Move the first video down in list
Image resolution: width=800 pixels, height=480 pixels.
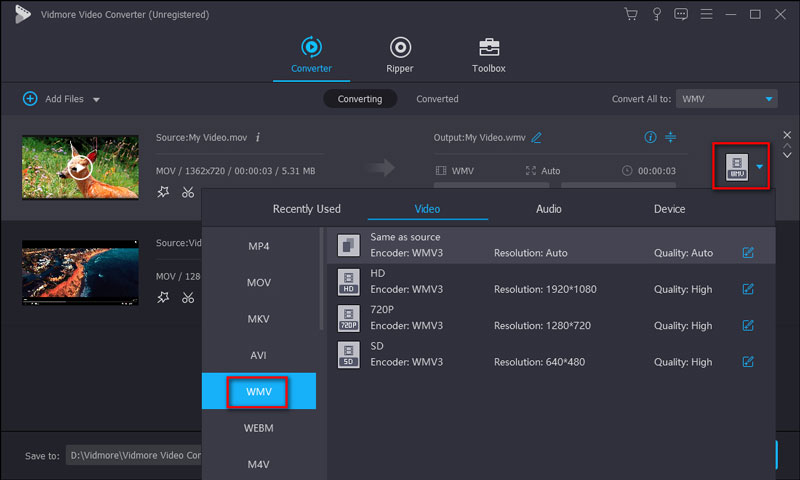tap(787, 155)
